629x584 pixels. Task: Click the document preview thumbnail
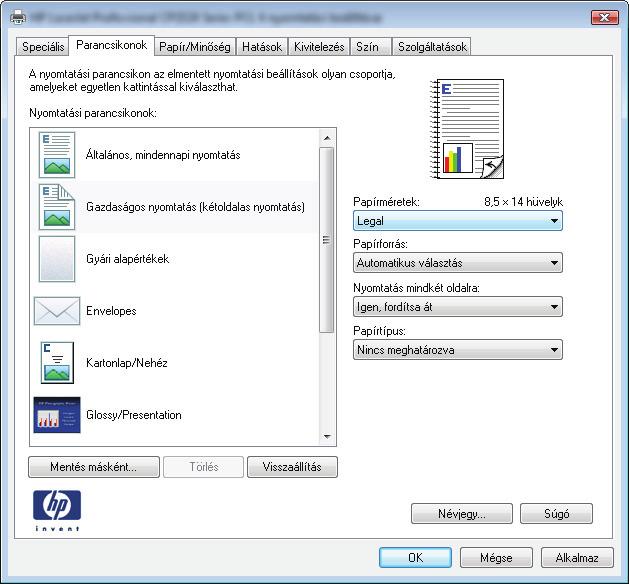(x=467, y=129)
